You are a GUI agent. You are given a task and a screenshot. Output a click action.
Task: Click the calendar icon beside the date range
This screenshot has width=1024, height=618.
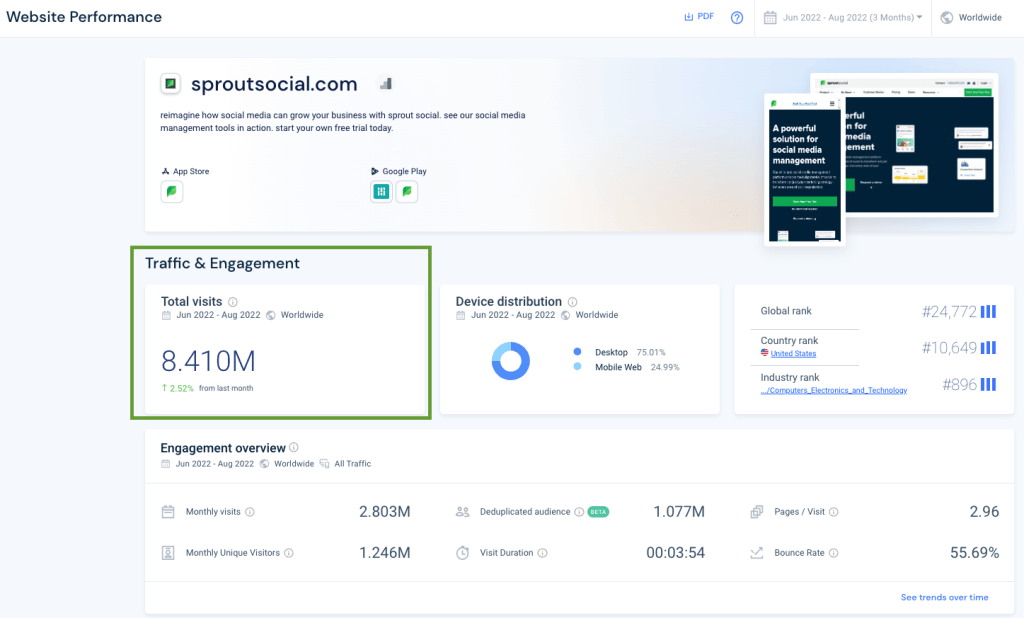[x=768, y=17]
